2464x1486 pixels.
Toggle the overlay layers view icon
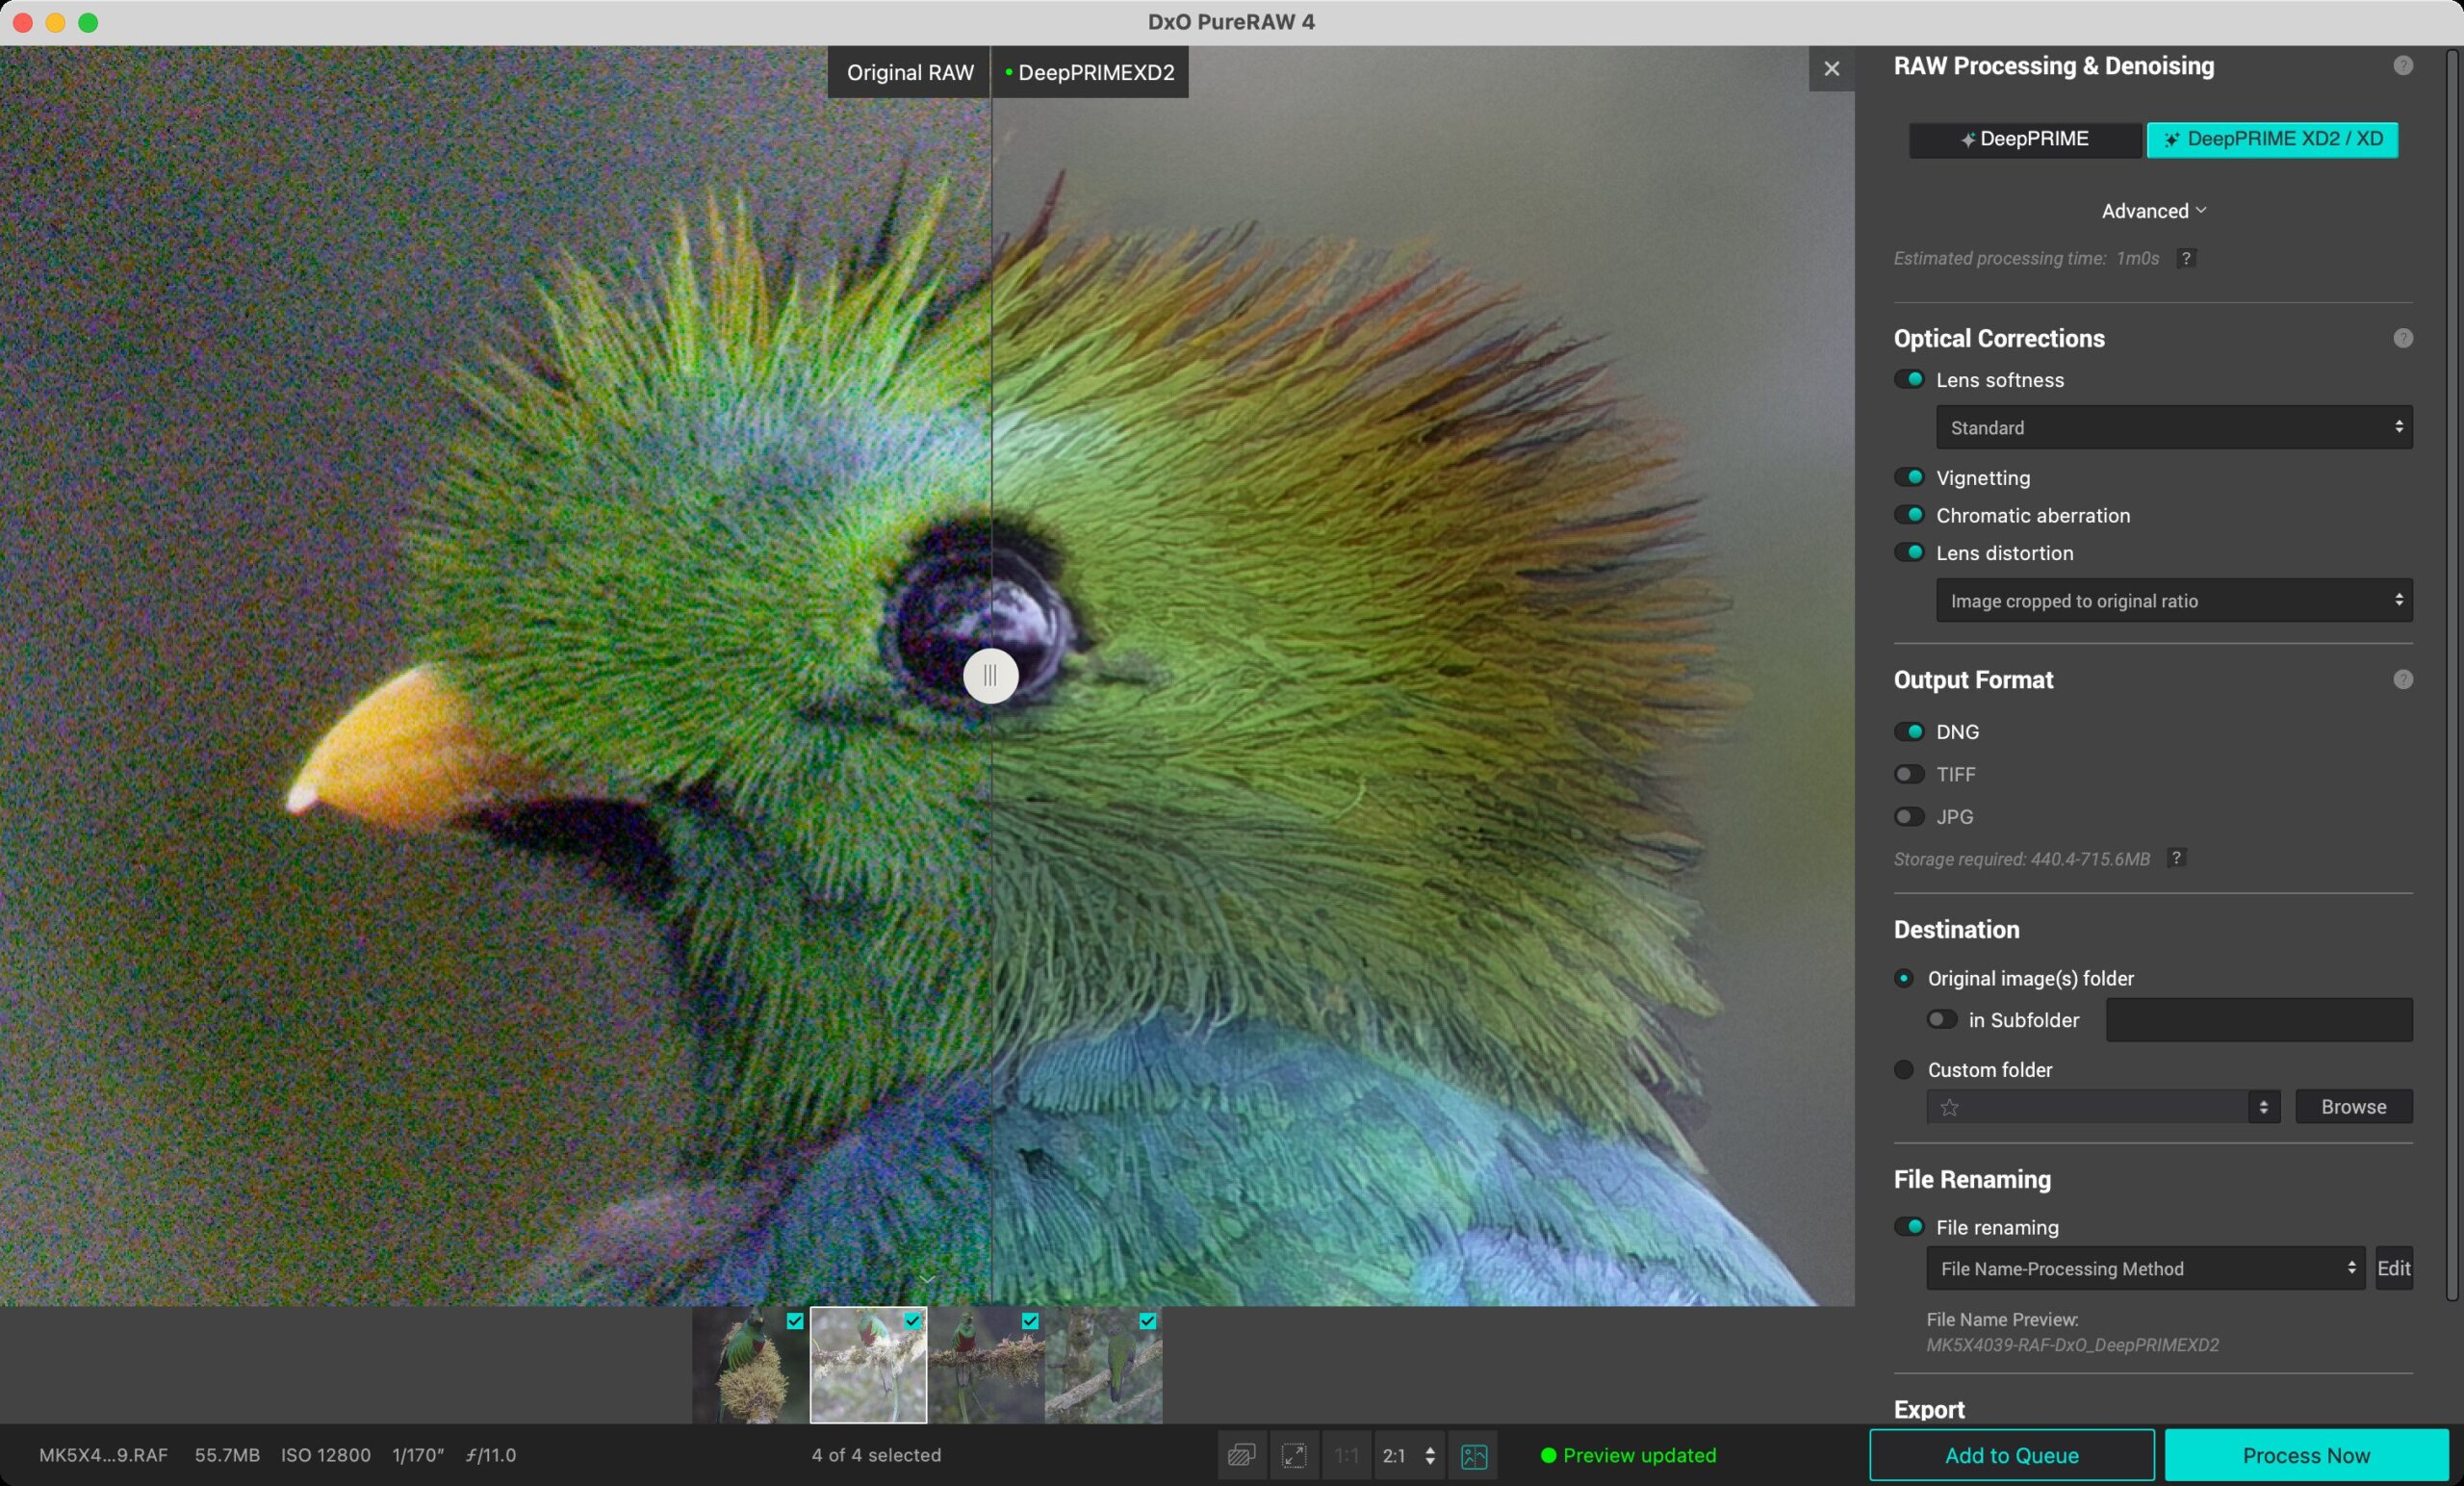click(x=1241, y=1455)
